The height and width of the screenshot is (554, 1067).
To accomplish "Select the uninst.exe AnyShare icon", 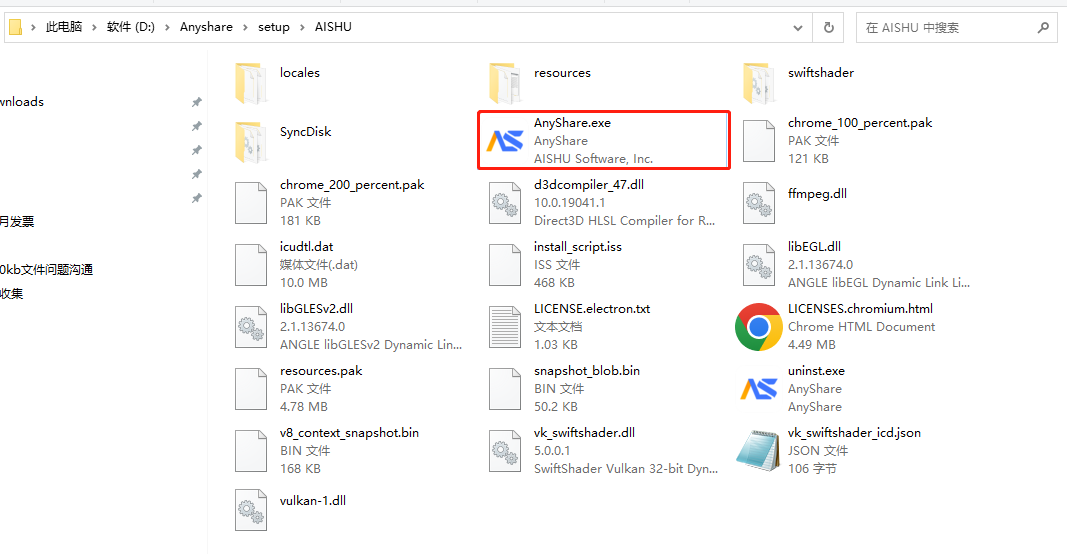I will (759, 389).
